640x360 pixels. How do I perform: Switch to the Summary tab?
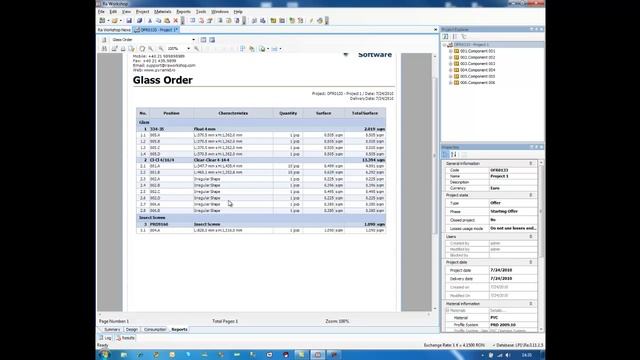point(111,329)
